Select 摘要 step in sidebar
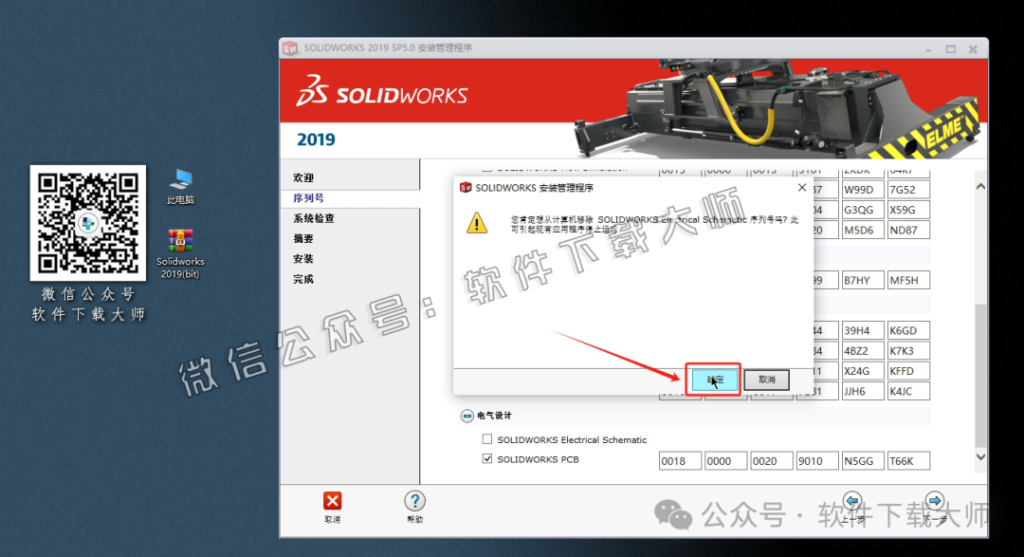This screenshot has height=557, width=1024. pos(303,238)
